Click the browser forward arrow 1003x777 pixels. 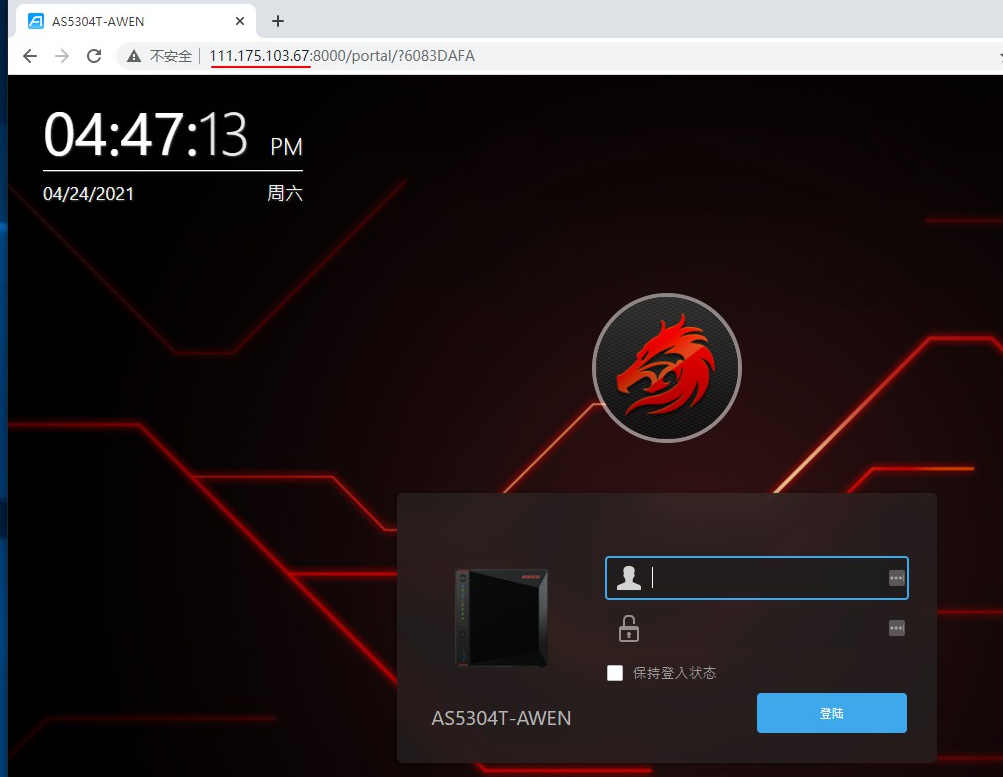pyautogui.click(x=62, y=56)
